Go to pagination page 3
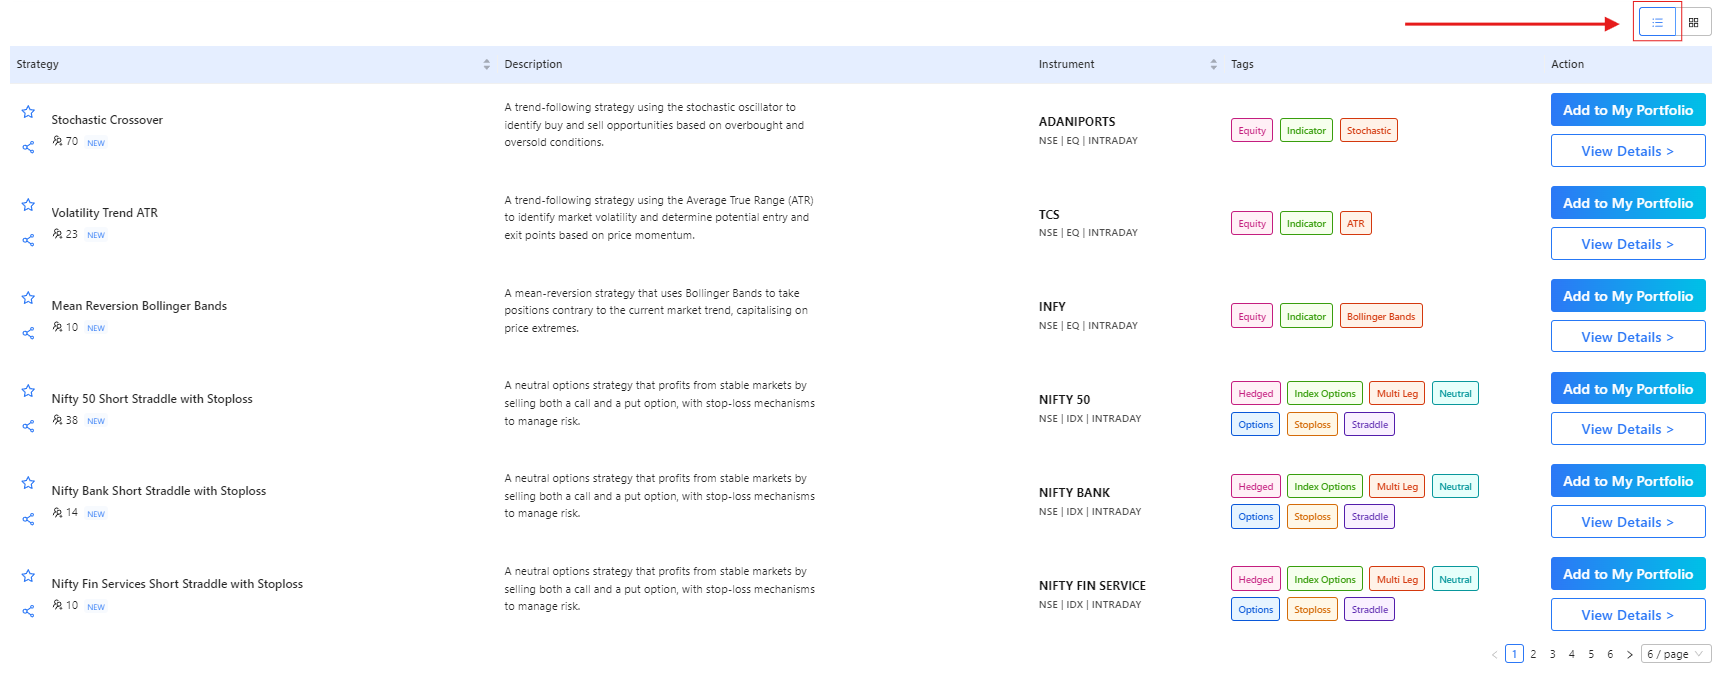The height and width of the screenshot is (674, 1717). click(x=1552, y=654)
